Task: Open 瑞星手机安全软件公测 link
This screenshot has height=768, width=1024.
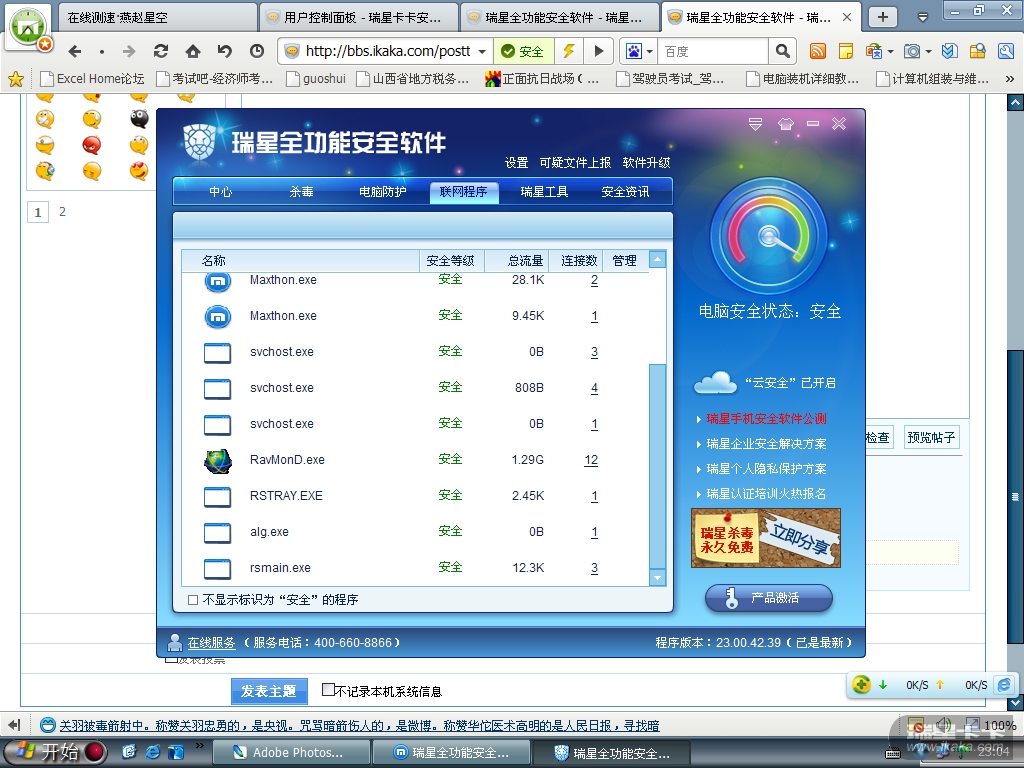Action: click(x=766, y=419)
